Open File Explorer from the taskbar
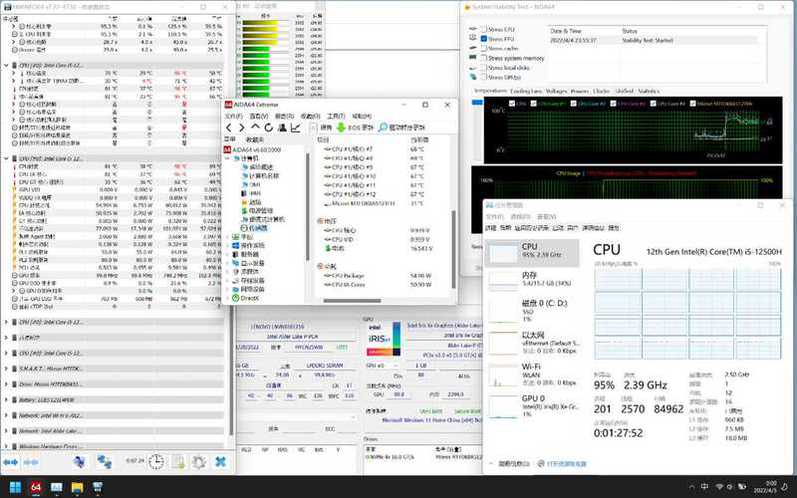The image size is (797, 498). [77, 487]
